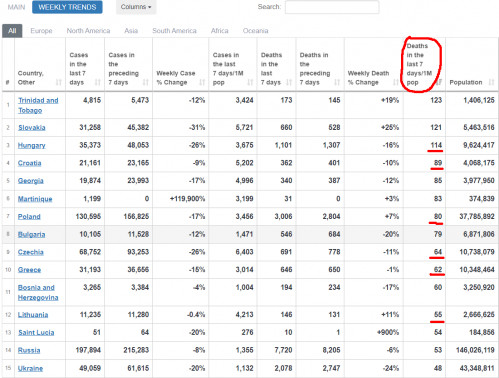Sort by Country, Other column arrows
Screen dimensions: 499x378
[59, 82]
